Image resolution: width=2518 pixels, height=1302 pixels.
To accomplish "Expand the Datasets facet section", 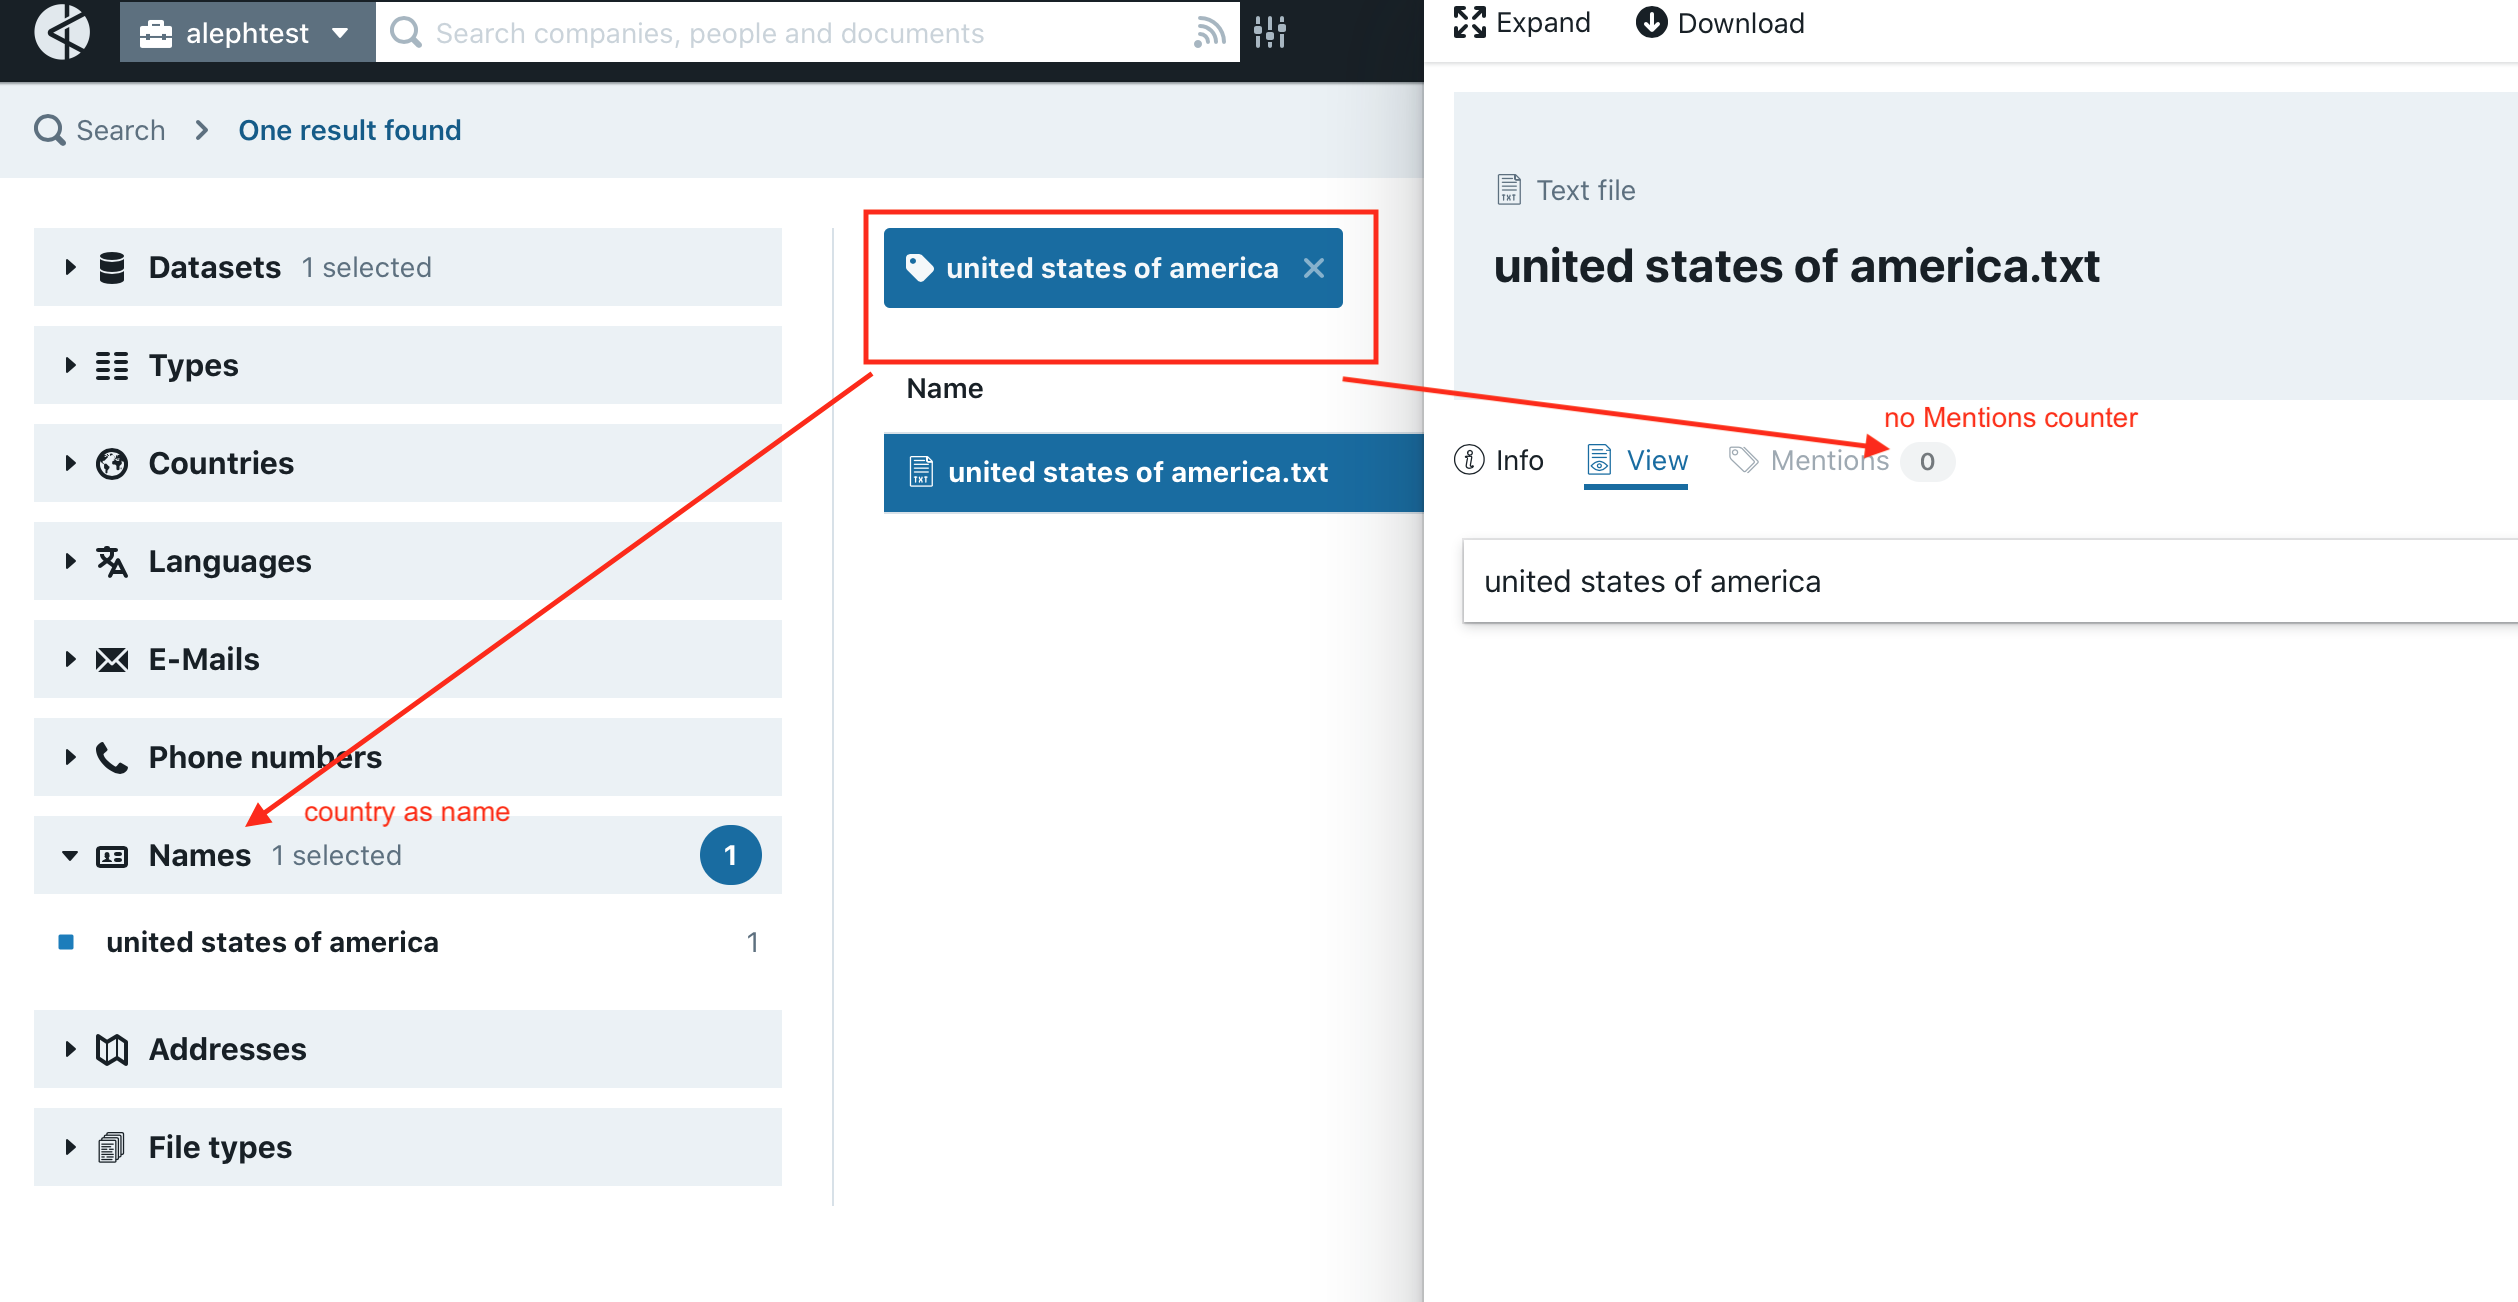I will pyautogui.click(x=70, y=266).
